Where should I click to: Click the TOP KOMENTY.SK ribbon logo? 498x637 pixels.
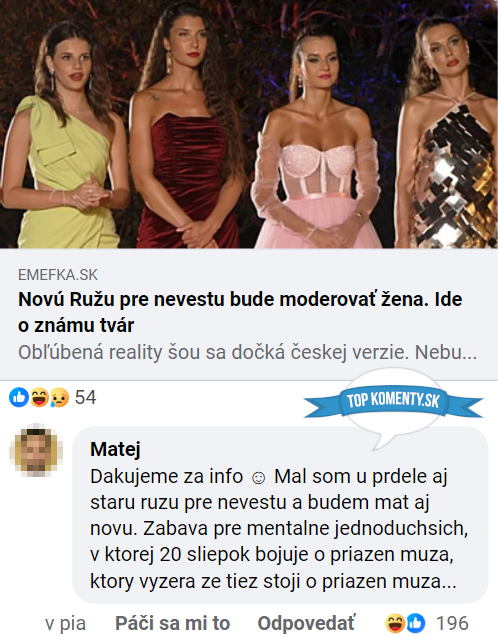coord(393,401)
